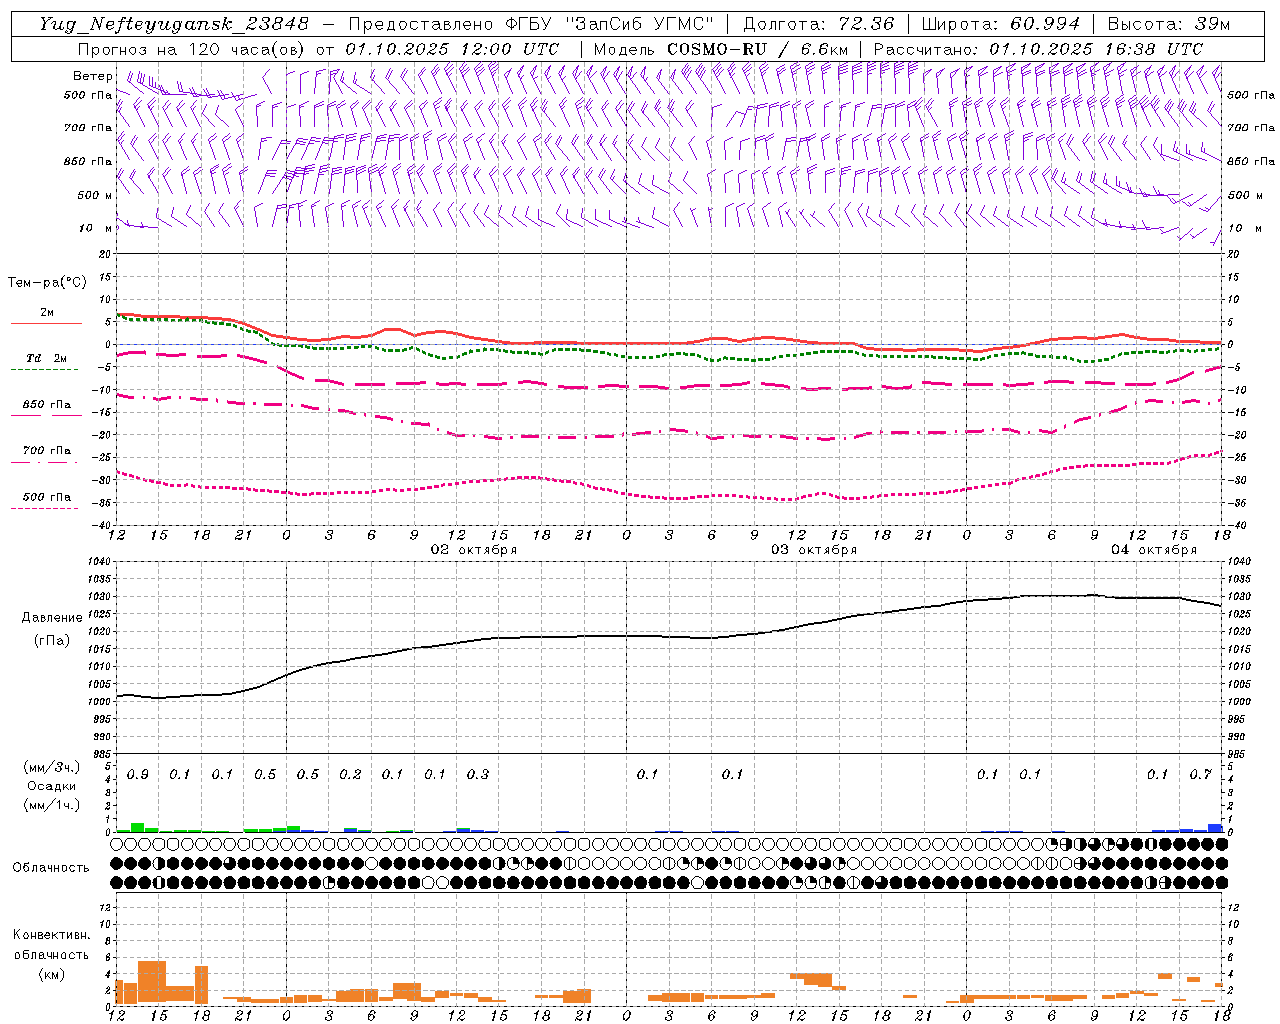Image resolution: width=1280 pixels, height=1024 pixels.
Task: Click the date label 04 октября
Action: [1154, 550]
